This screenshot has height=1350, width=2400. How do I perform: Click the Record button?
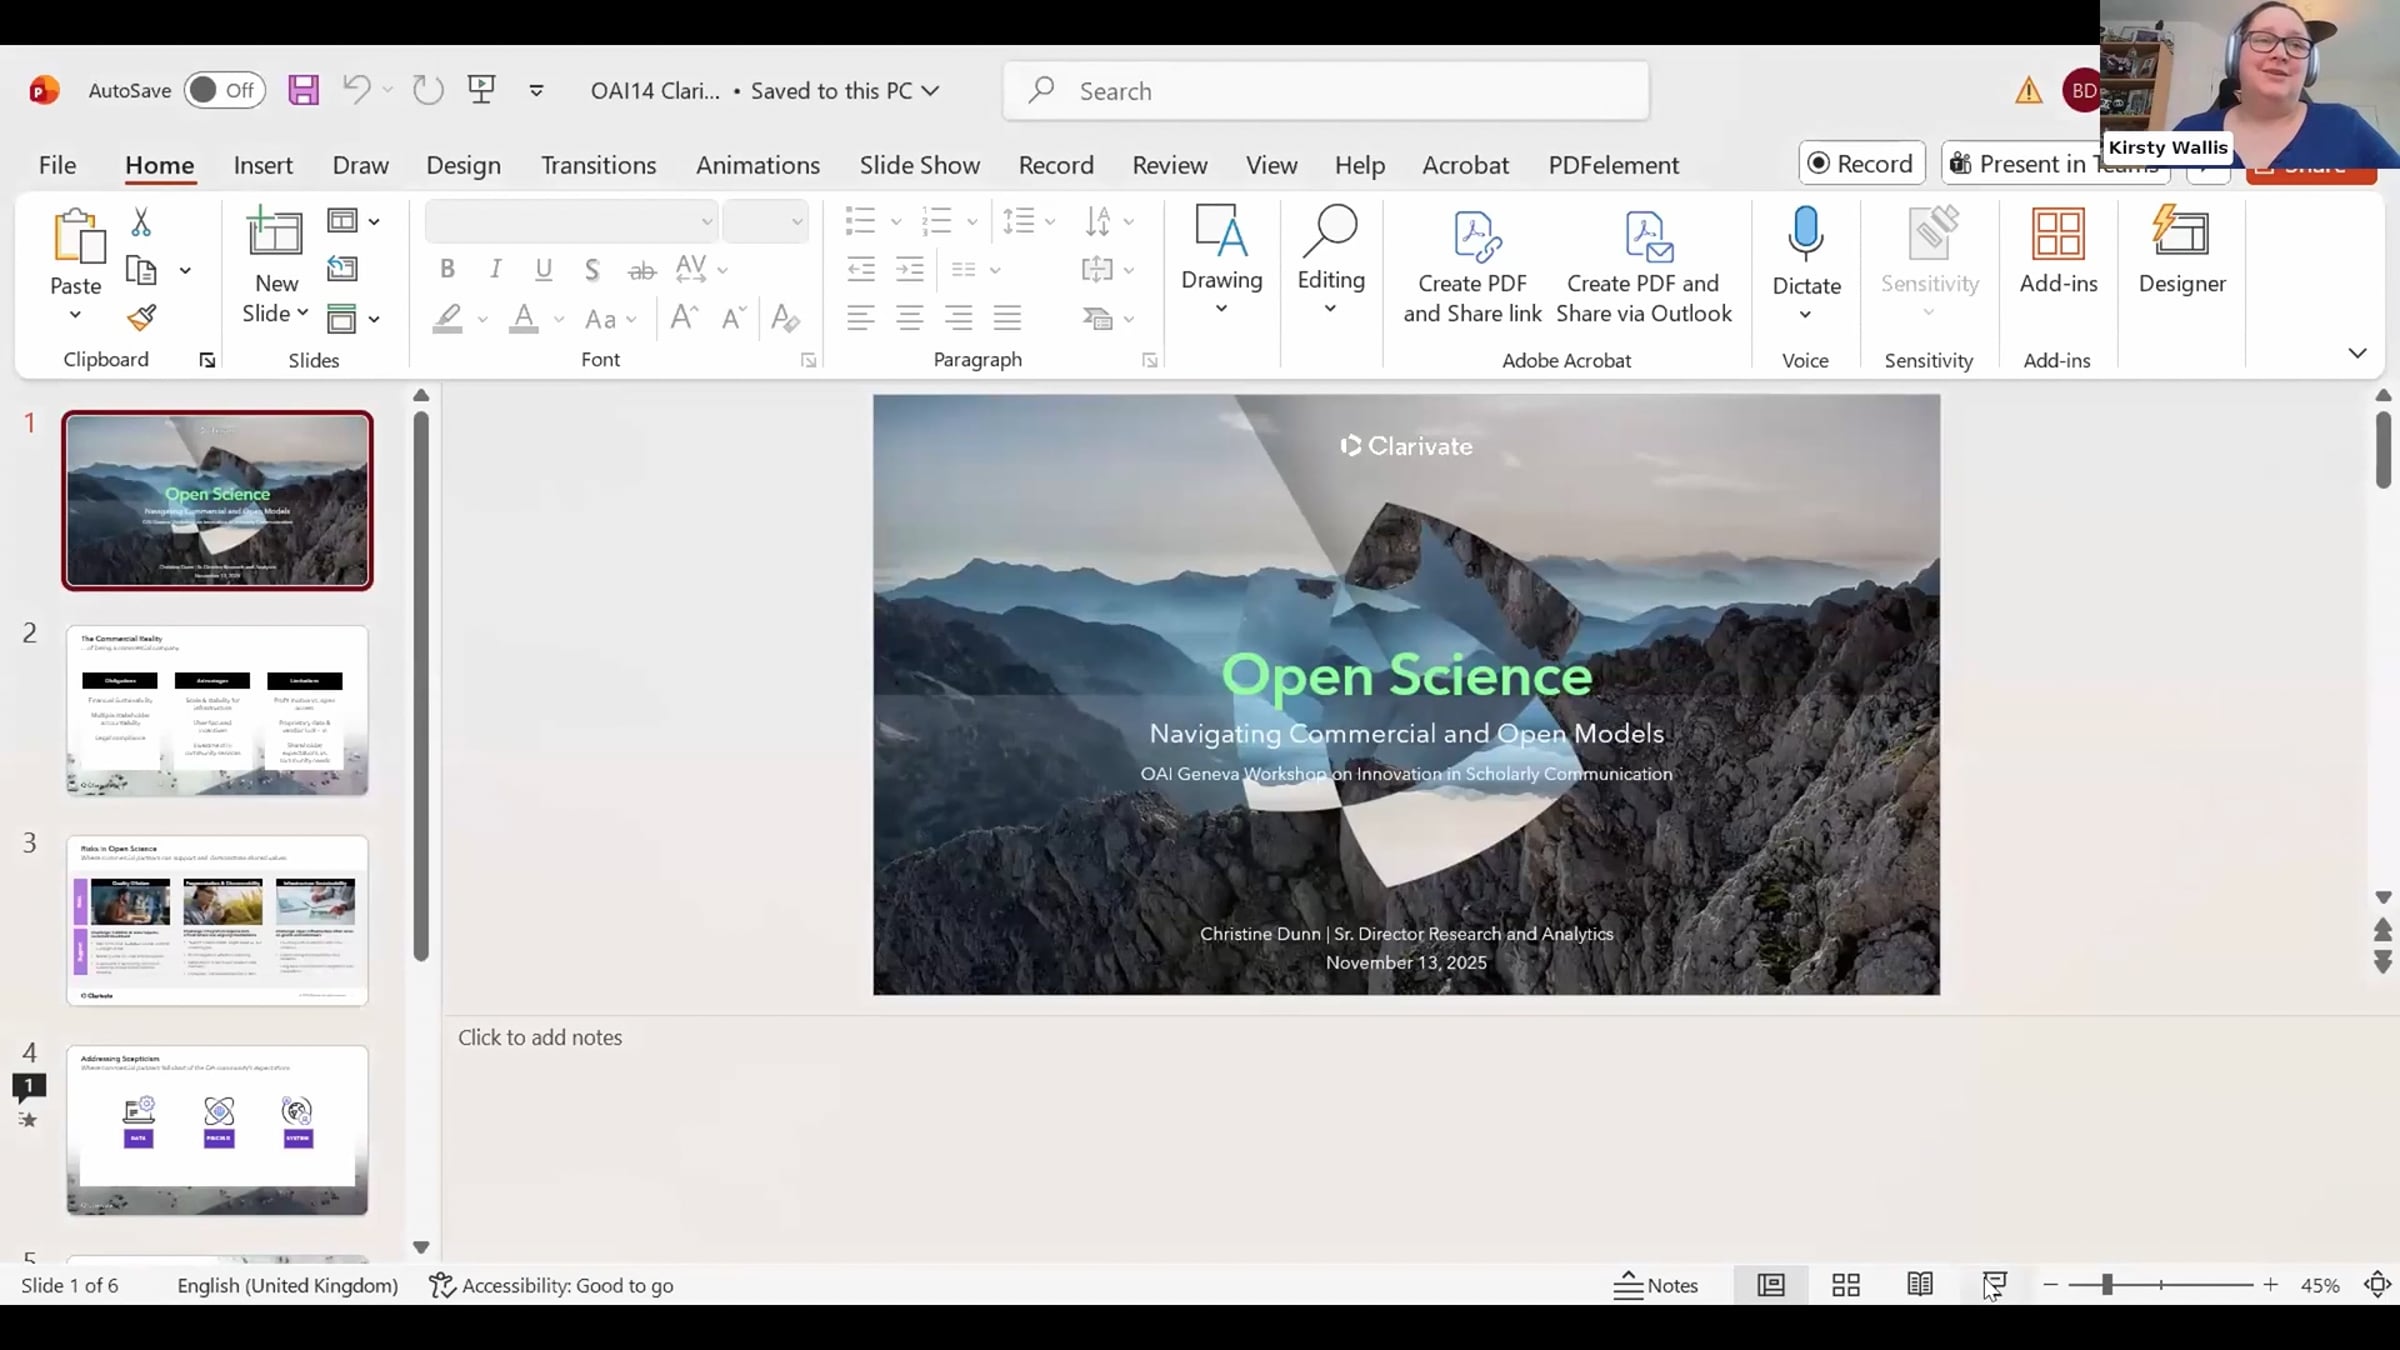click(x=1861, y=163)
